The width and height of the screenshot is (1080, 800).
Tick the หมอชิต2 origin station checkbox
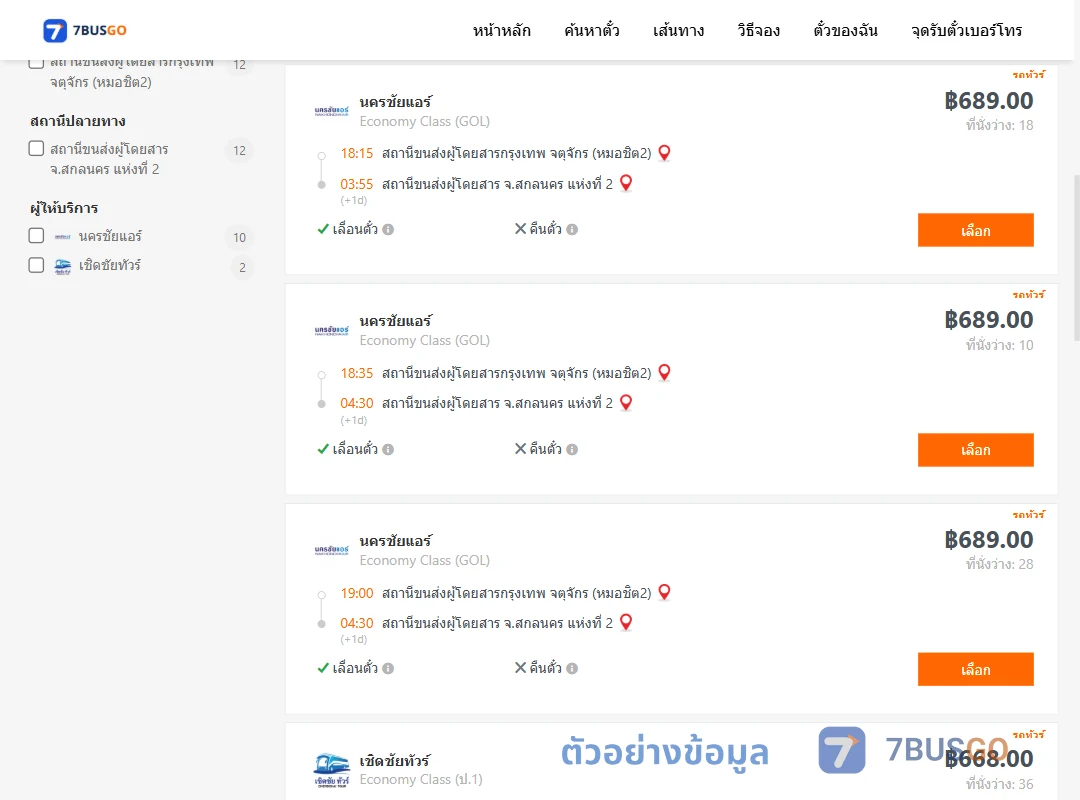tap(37, 63)
